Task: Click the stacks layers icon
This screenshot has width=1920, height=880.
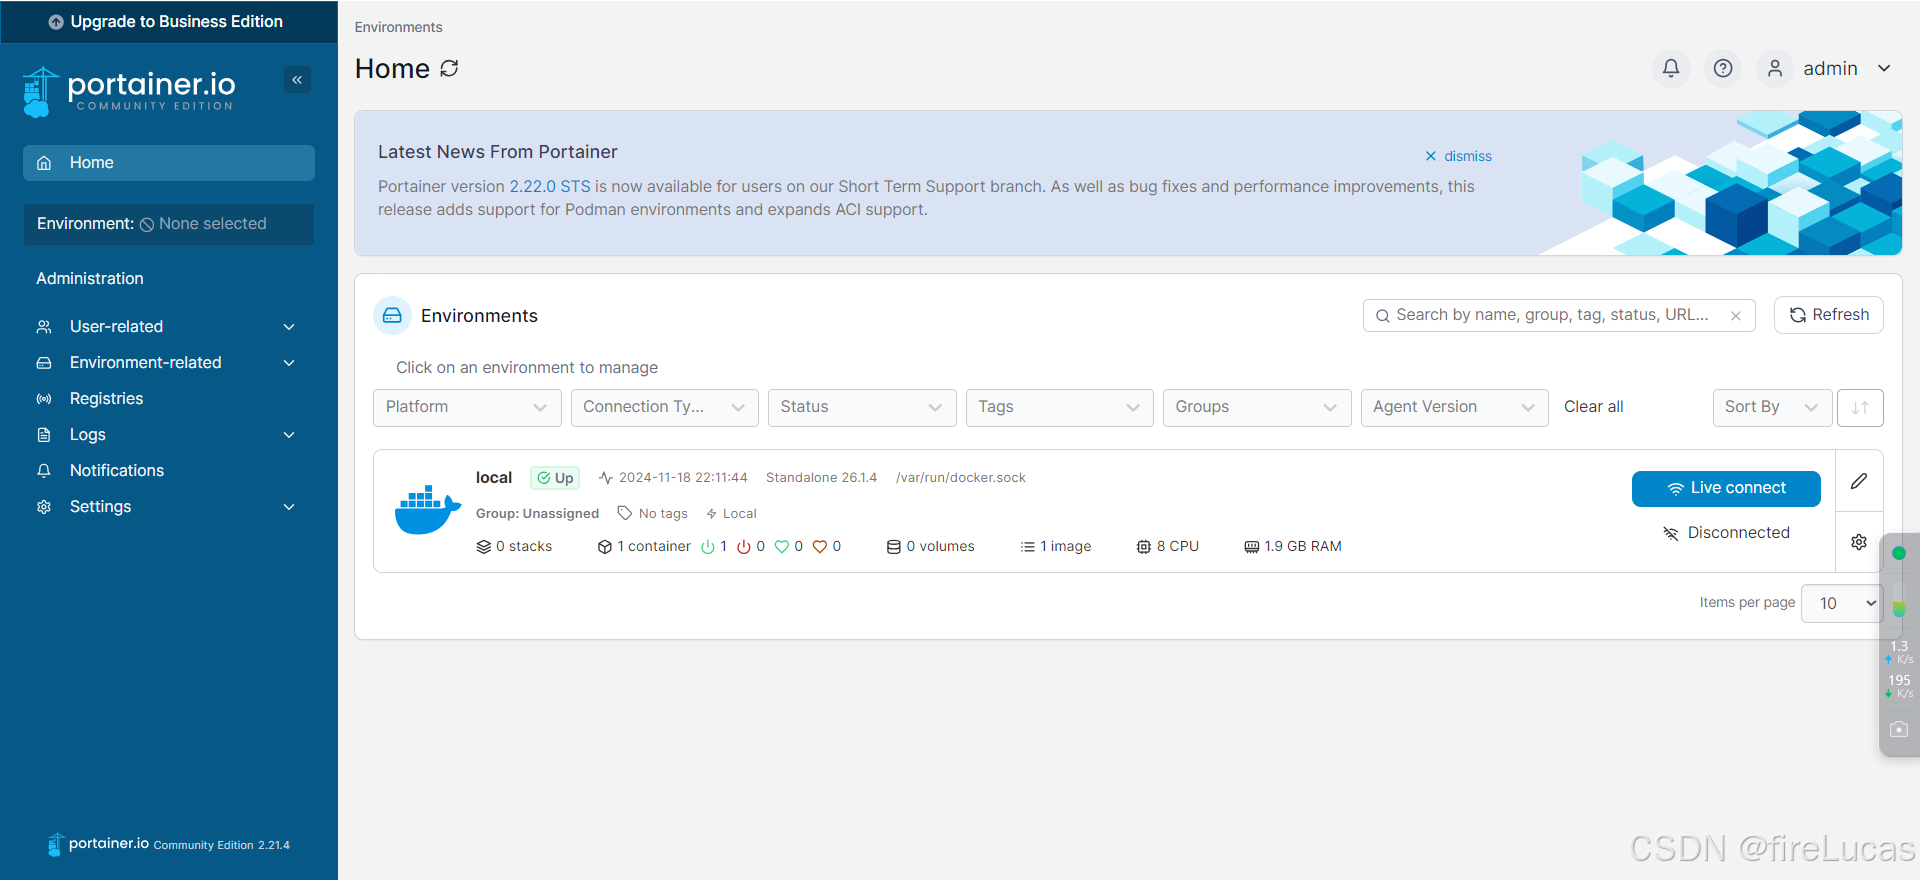Action: click(x=484, y=547)
